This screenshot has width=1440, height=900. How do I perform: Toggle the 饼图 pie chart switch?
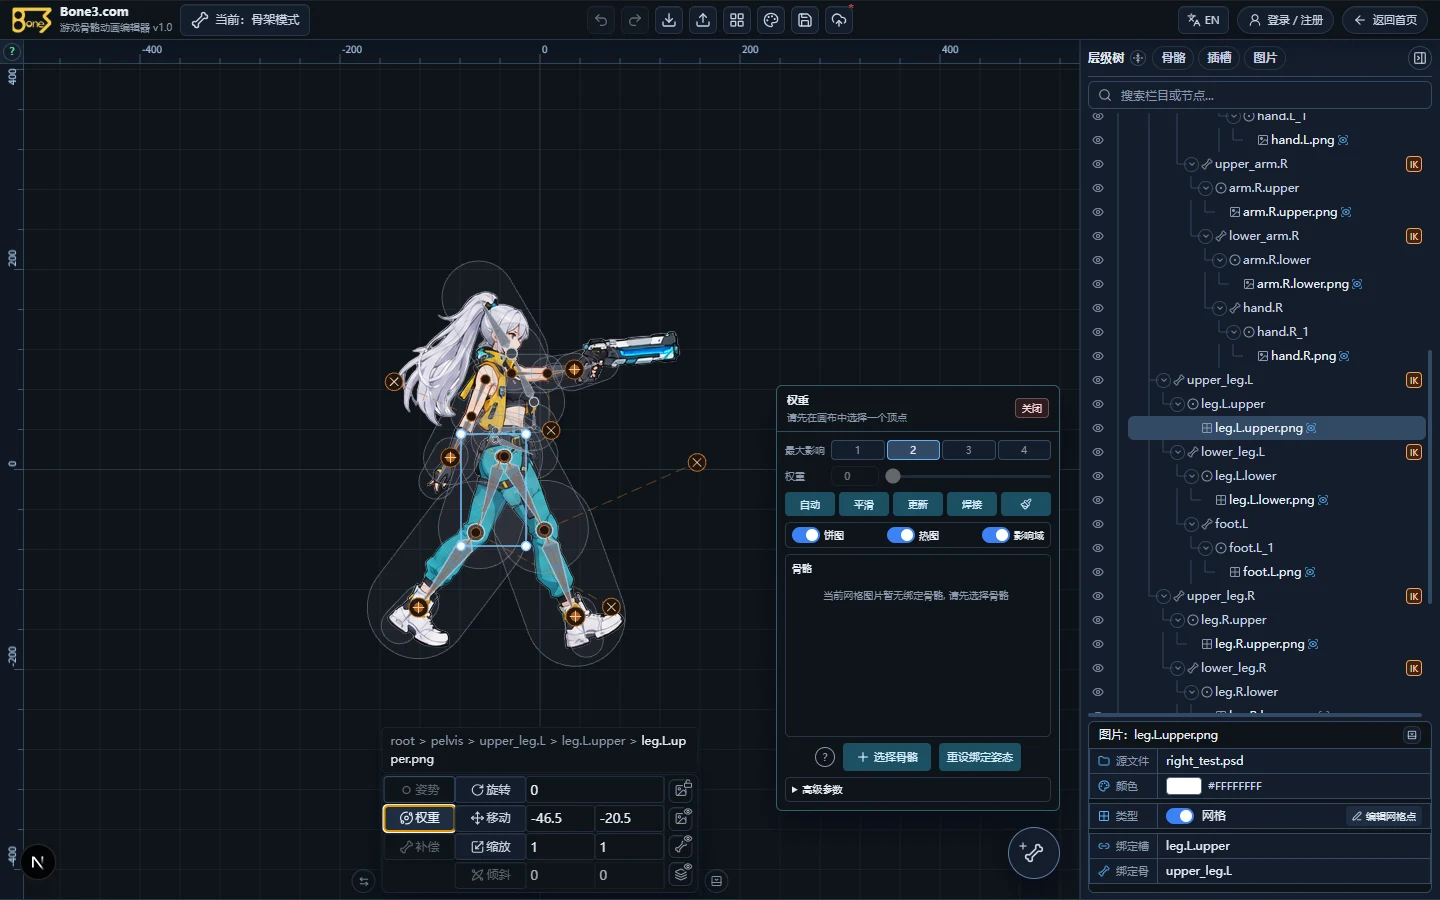coord(806,535)
